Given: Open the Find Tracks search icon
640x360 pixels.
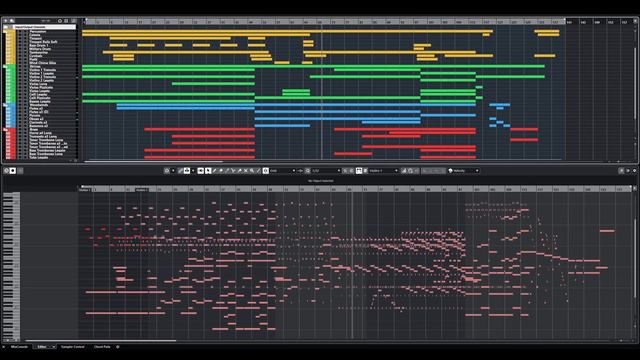Looking at the screenshot, I should tap(12, 20).
